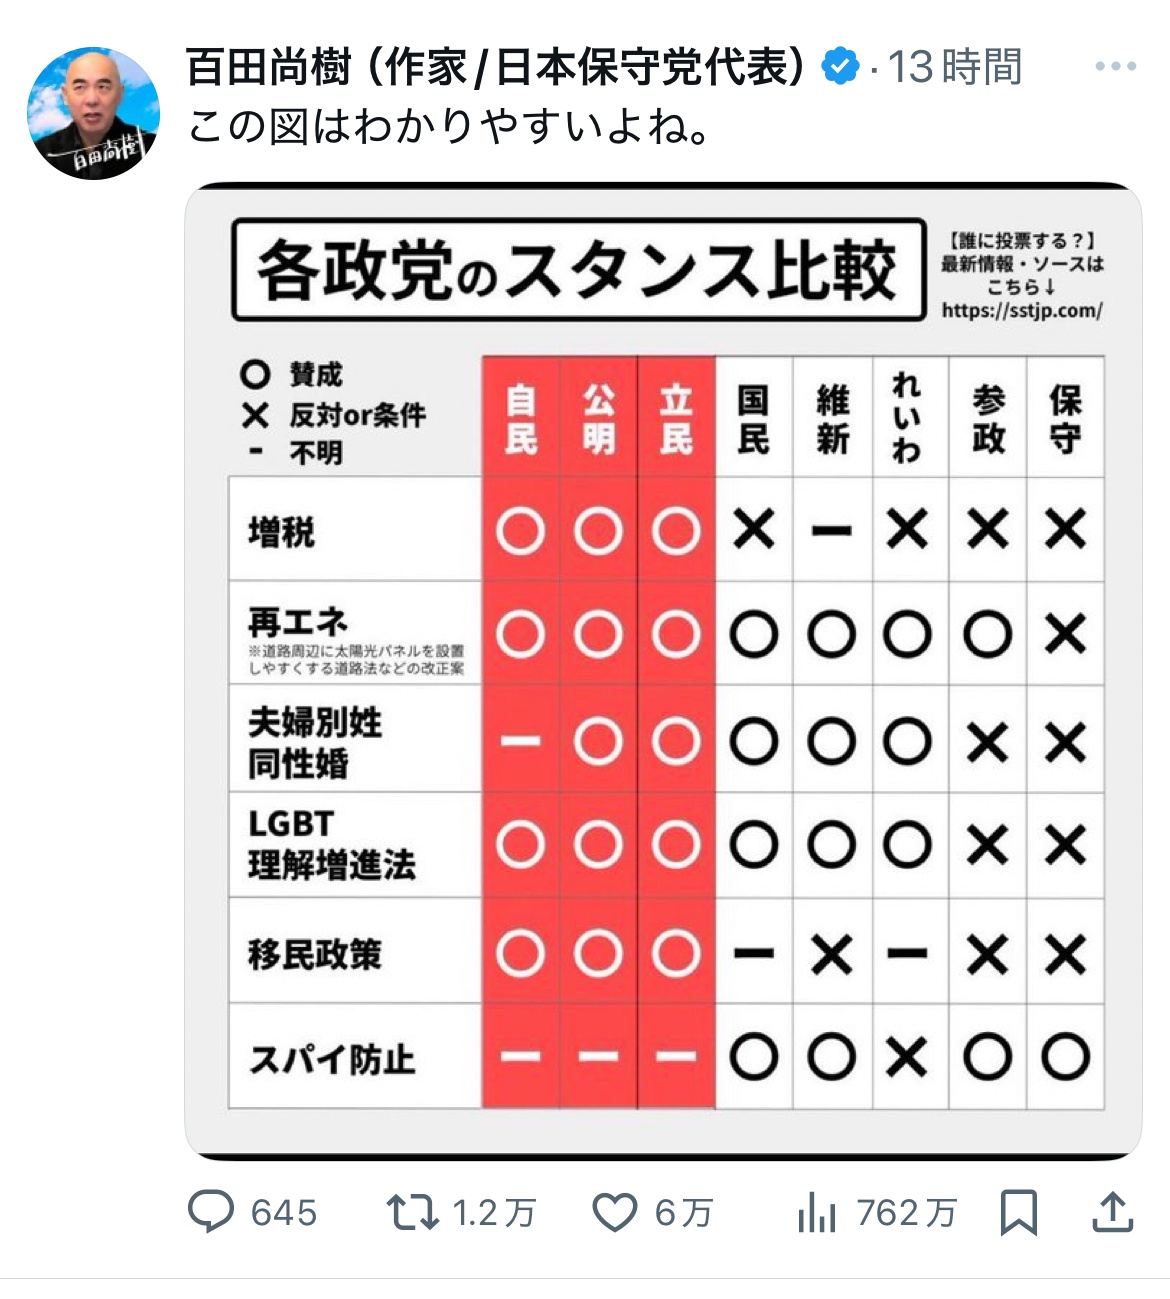
Task: Open the sstjp.com URL in image
Action: coord(1021,310)
